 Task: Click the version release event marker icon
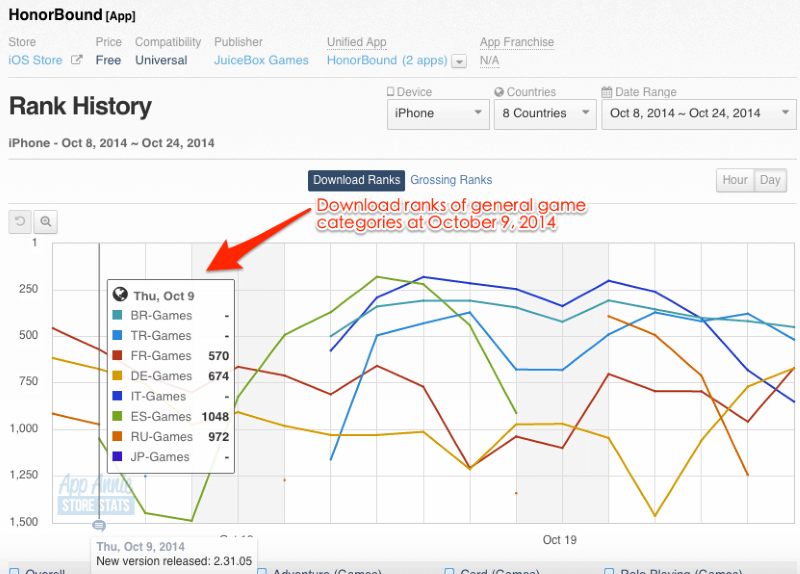click(x=99, y=525)
